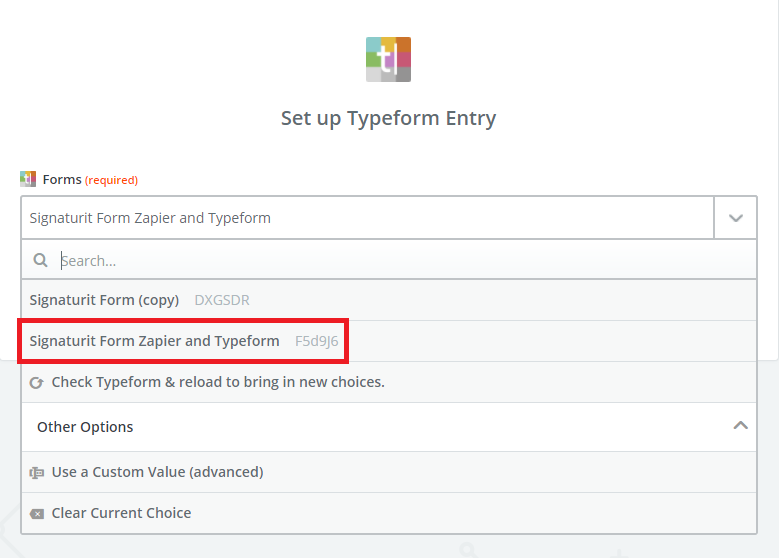
Task: Click the custom value icon
Action: coord(37,472)
